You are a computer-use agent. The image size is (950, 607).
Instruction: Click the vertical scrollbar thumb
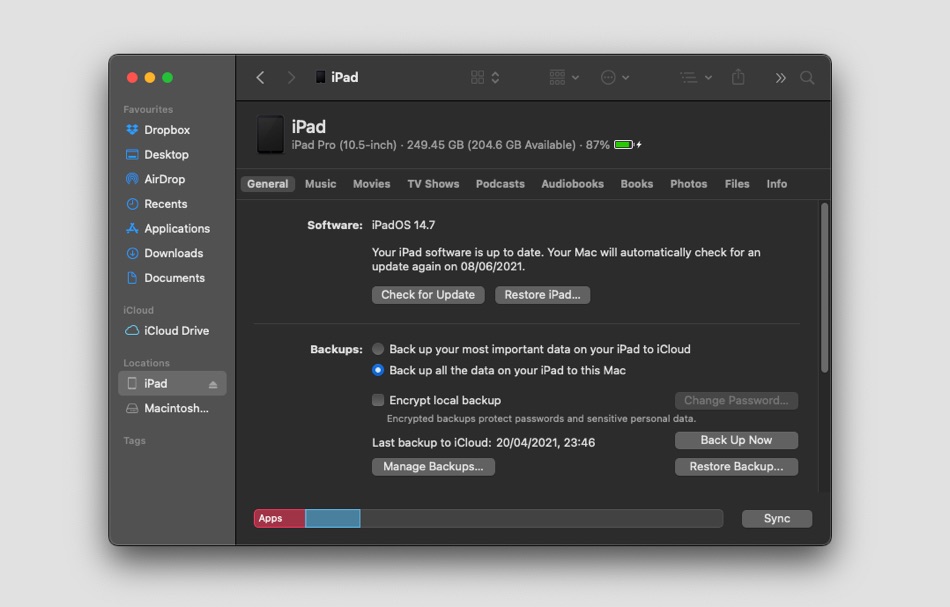coord(824,288)
